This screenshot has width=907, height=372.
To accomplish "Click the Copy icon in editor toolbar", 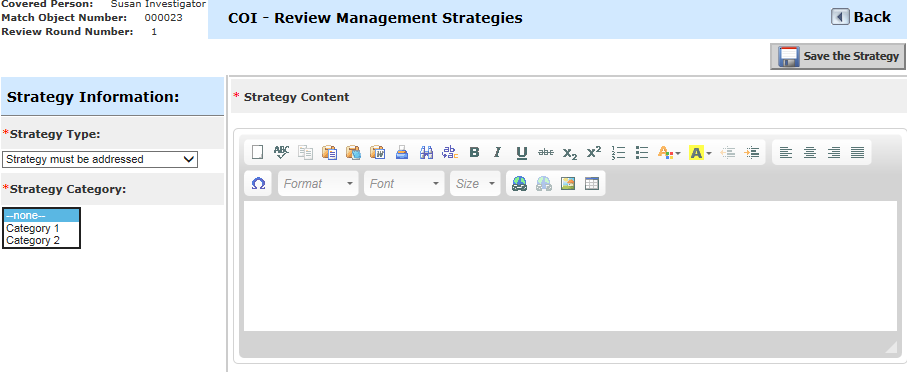I will coord(305,152).
